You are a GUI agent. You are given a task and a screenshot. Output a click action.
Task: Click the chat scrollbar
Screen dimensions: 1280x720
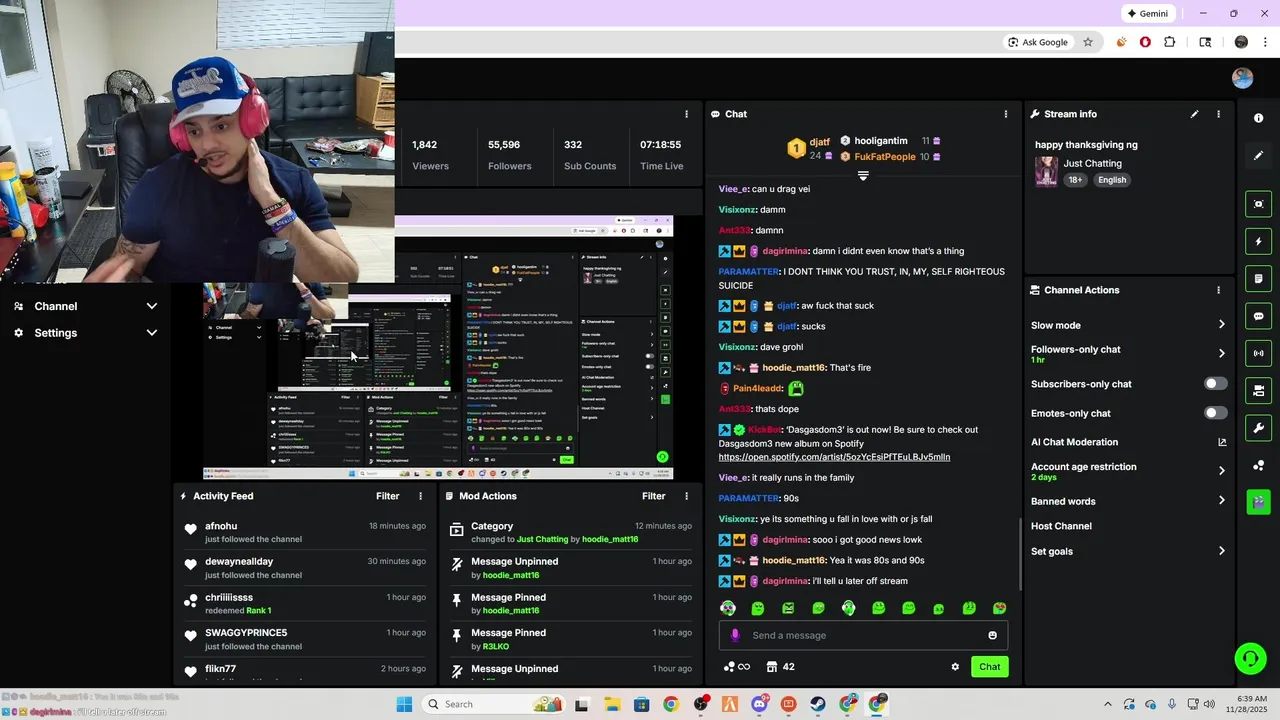pyautogui.click(x=1020, y=555)
